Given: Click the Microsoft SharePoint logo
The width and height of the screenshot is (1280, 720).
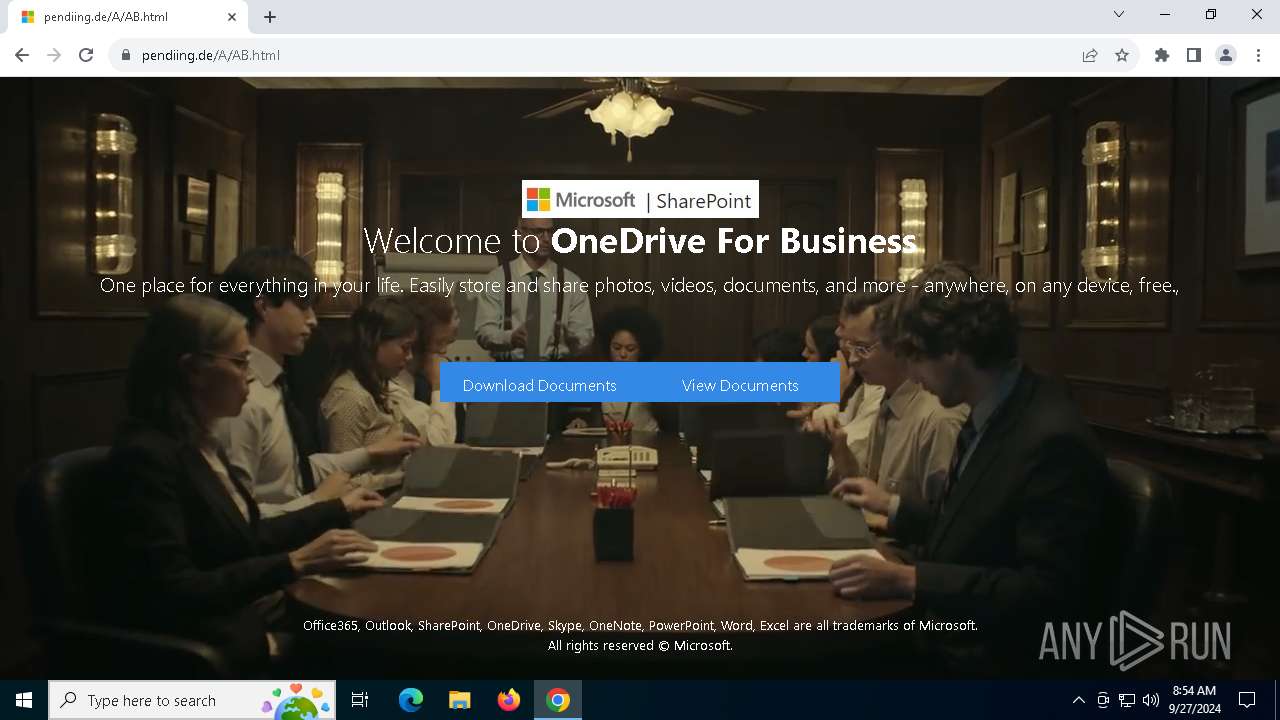Looking at the screenshot, I should point(640,200).
